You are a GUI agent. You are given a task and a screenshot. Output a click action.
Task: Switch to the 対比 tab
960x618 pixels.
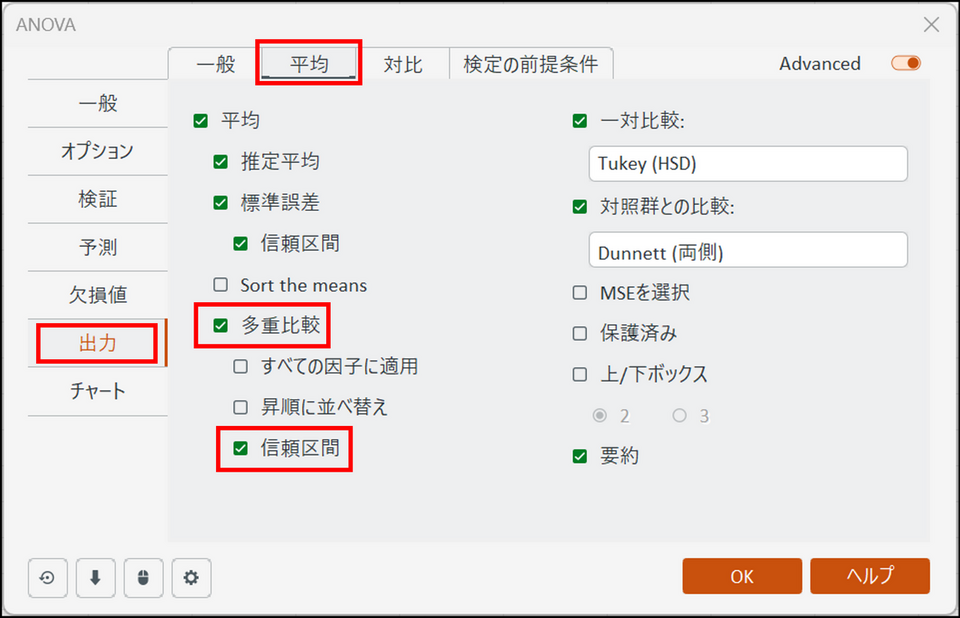point(403,65)
